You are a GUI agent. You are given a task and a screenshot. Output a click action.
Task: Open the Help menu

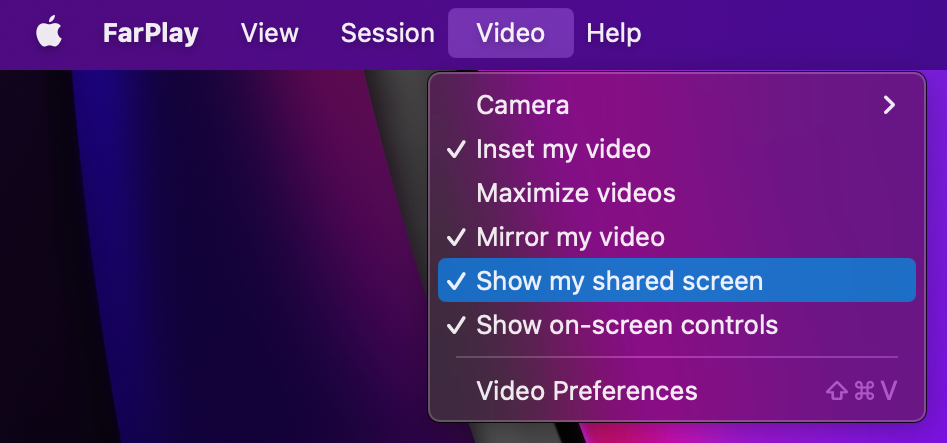click(613, 33)
